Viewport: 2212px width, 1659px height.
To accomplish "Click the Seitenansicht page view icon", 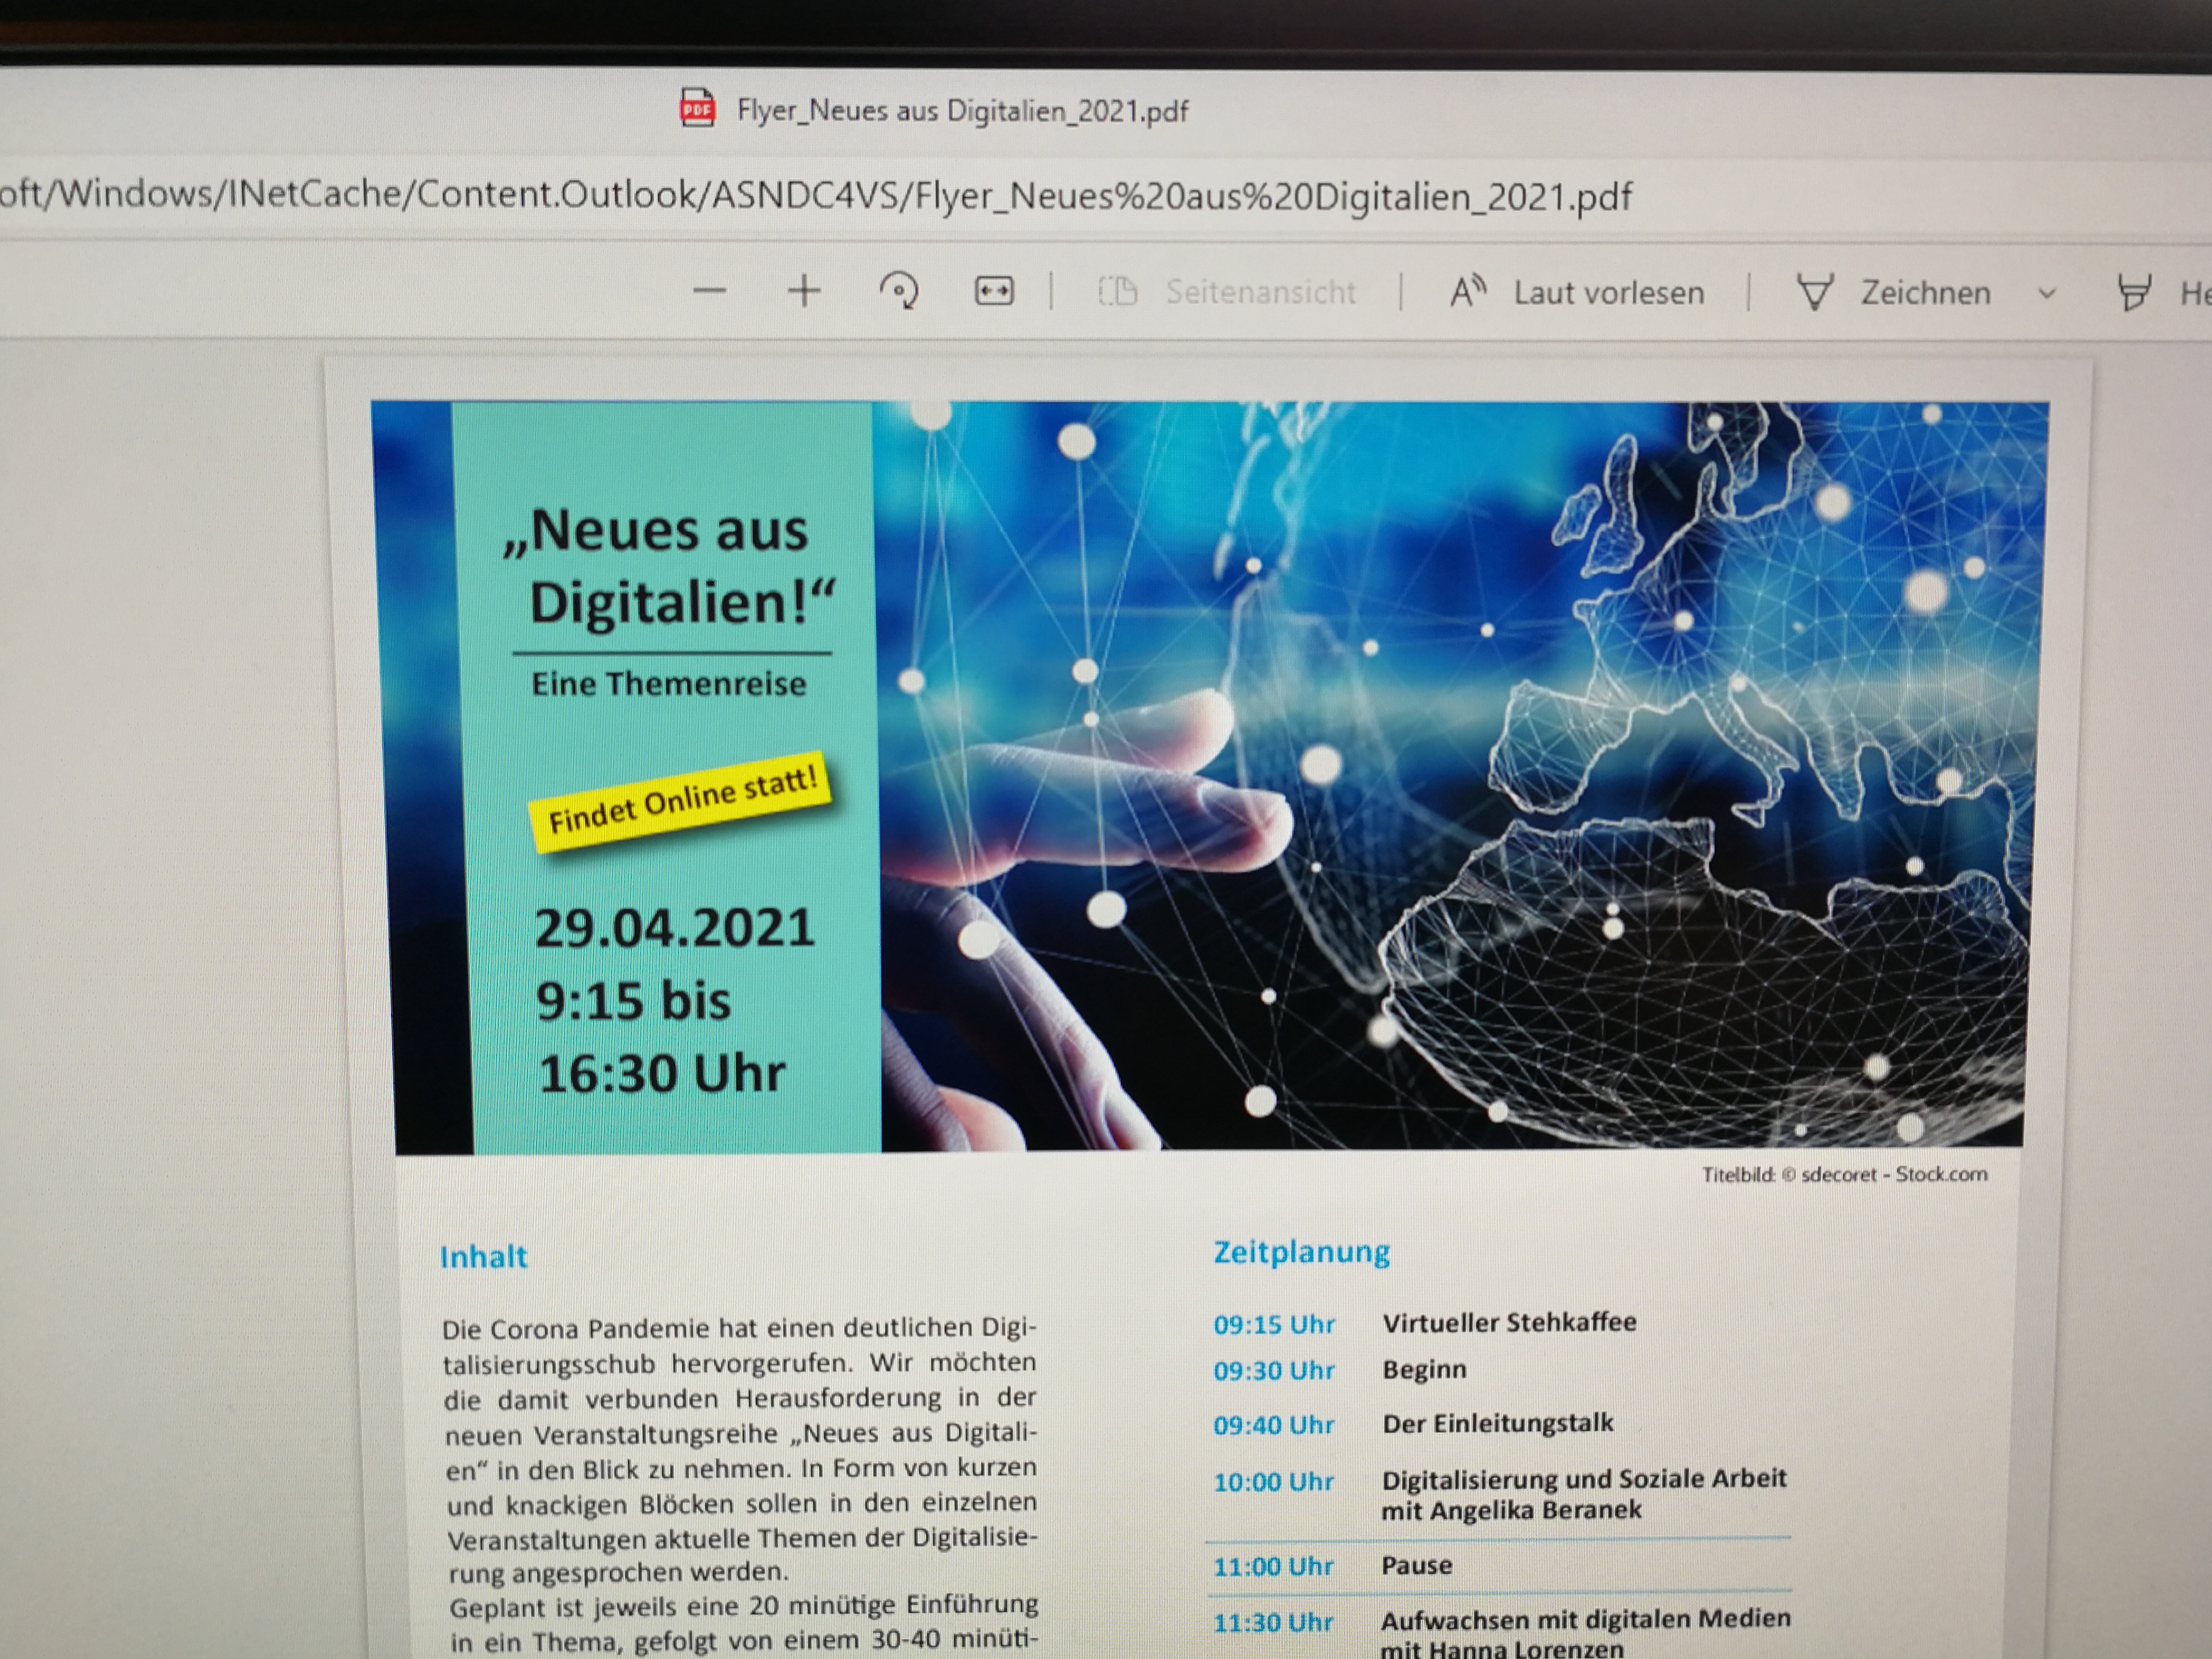I will (x=1118, y=291).
